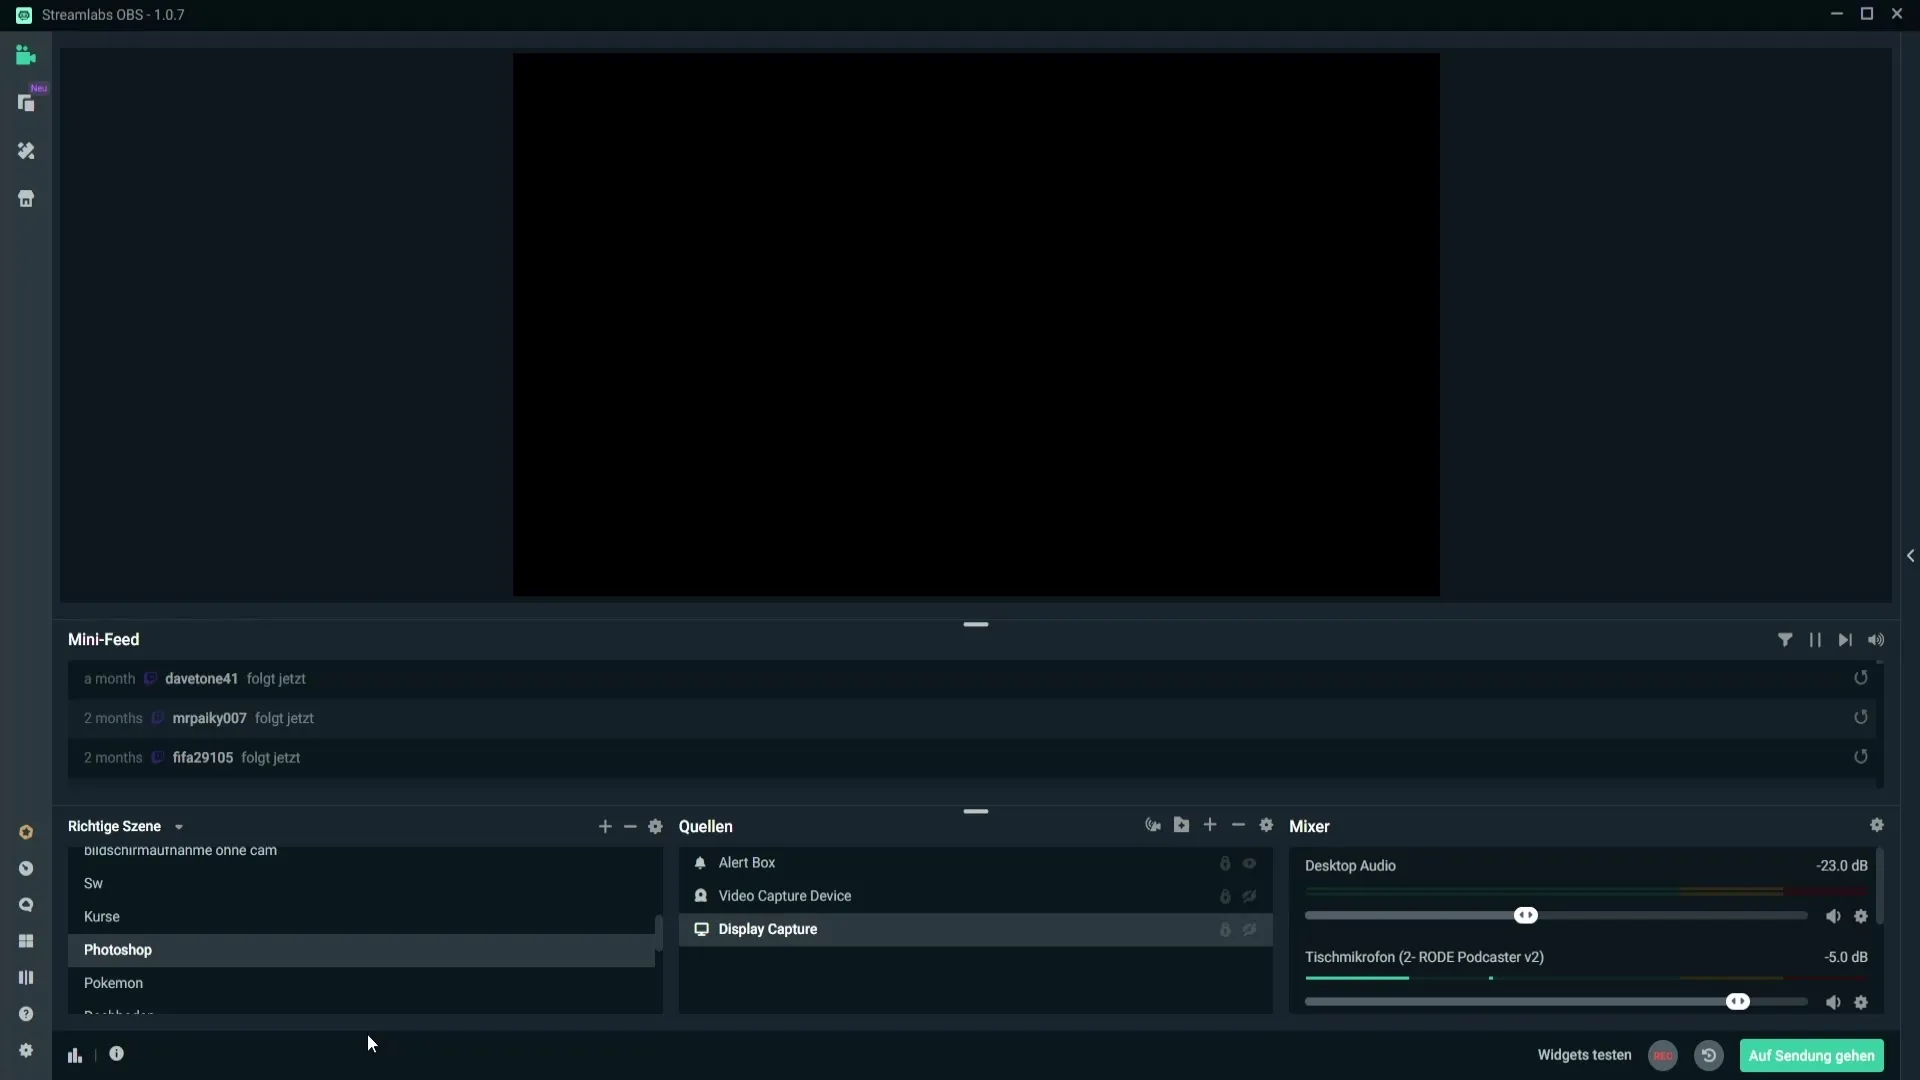Click davetone41 in the Mini-Feed
Image resolution: width=1920 pixels, height=1080 pixels.
(x=201, y=679)
